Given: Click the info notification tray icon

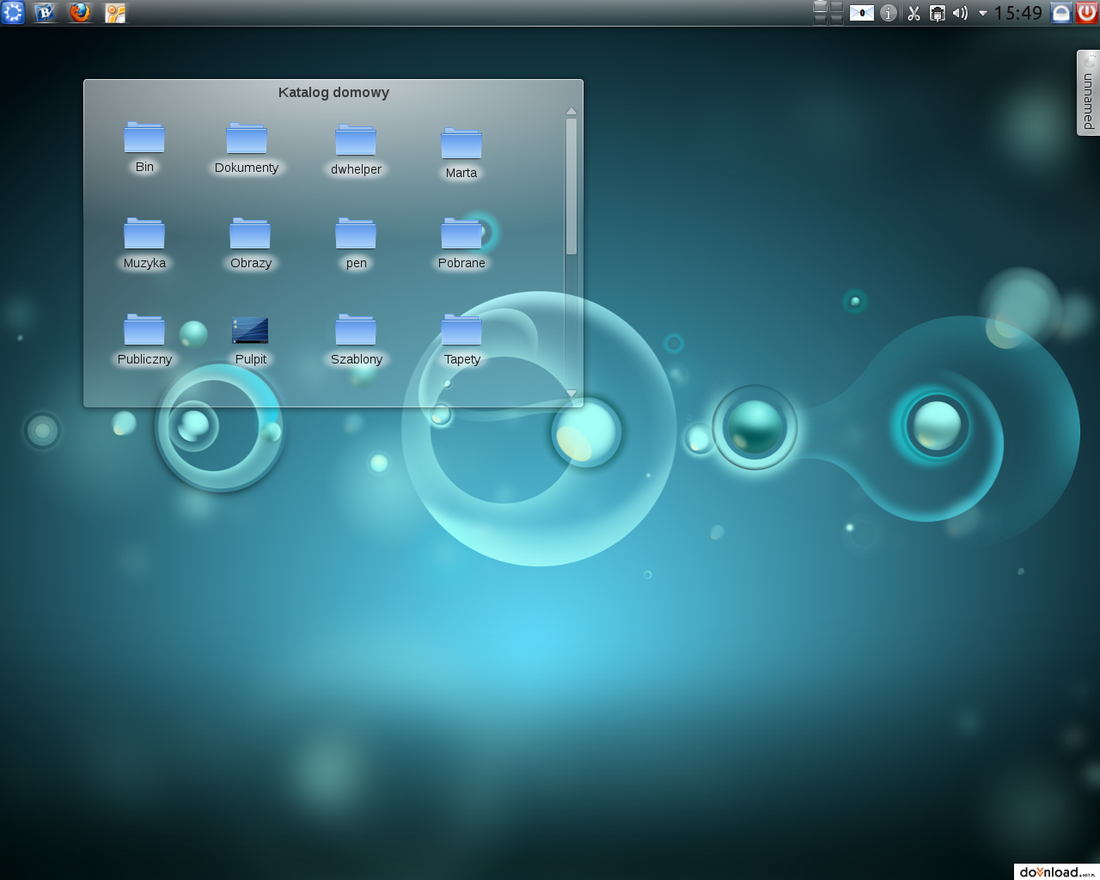Looking at the screenshot, I should point(888,13).
